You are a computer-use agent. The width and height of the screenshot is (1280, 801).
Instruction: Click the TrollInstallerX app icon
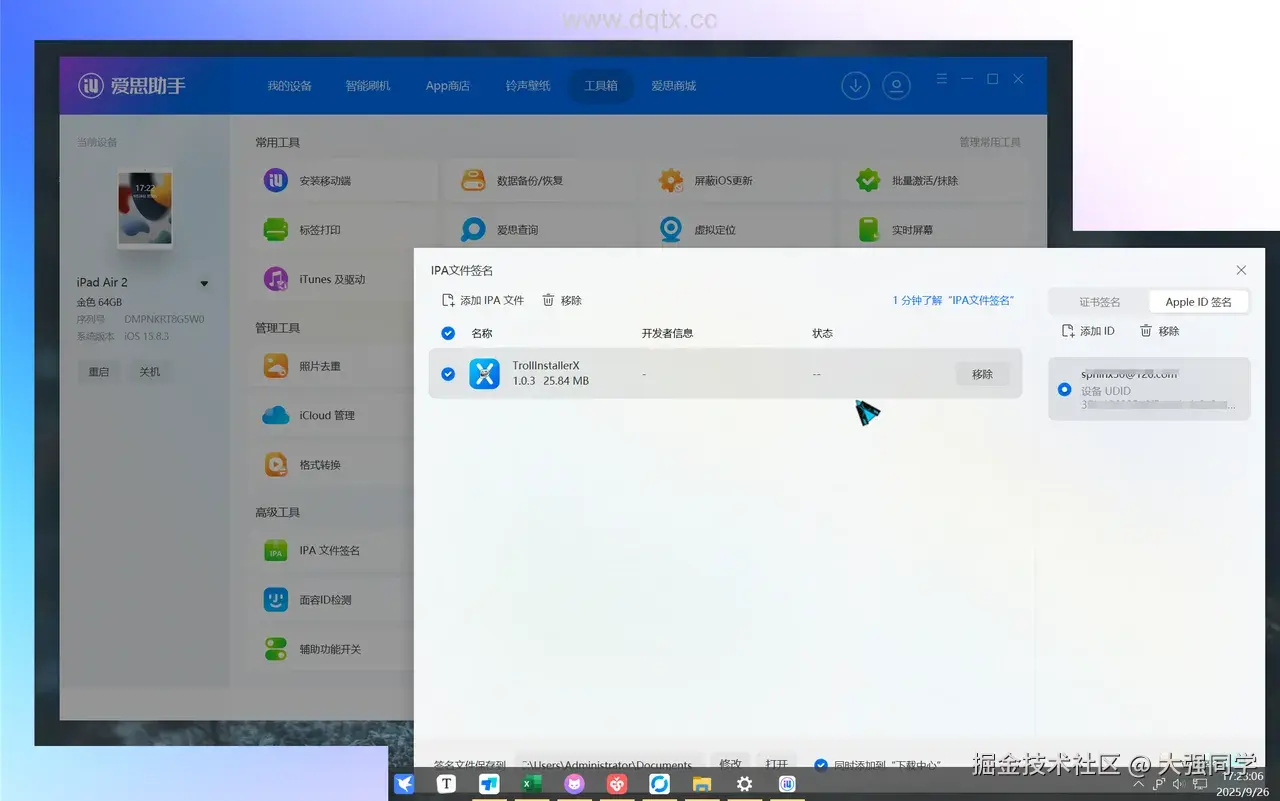(485, 374)
